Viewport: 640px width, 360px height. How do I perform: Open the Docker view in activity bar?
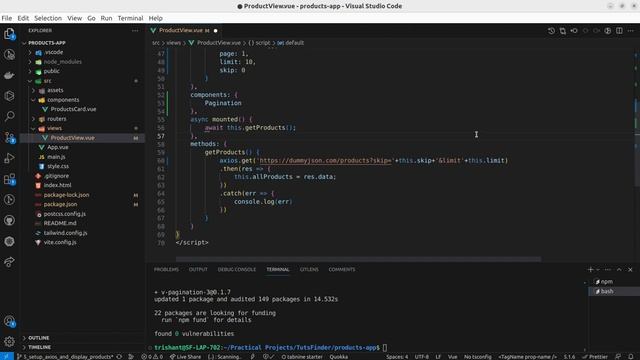tap(9, 75)
